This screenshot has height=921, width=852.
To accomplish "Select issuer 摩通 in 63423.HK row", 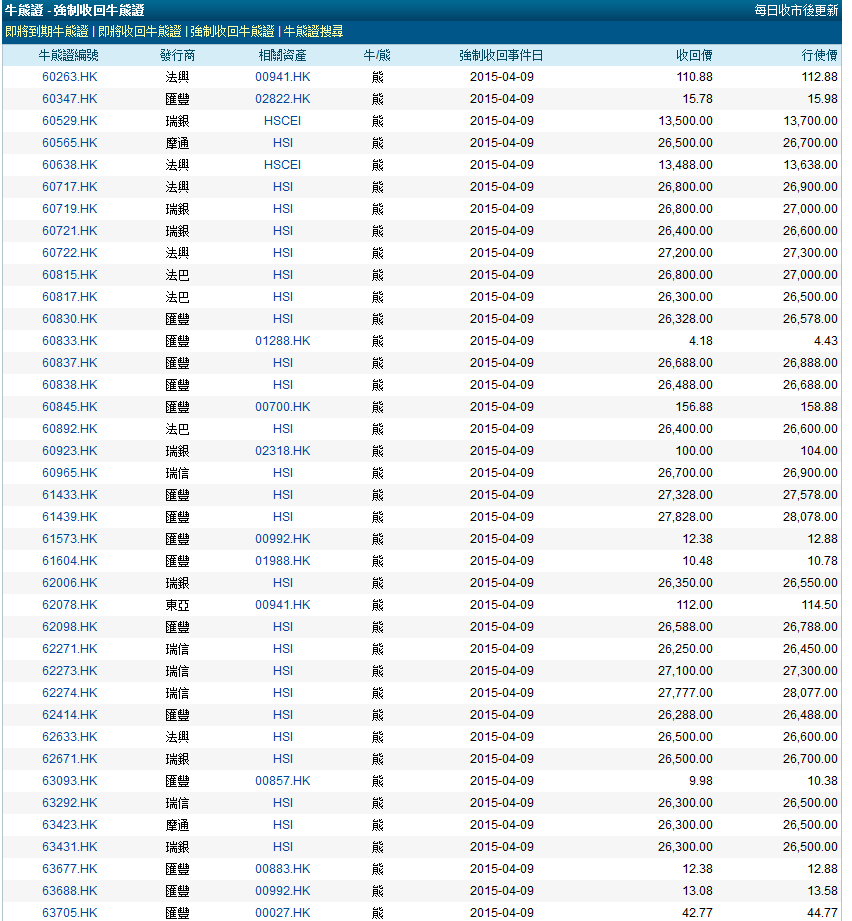I will pyautogui.click(x=177, y=825).
